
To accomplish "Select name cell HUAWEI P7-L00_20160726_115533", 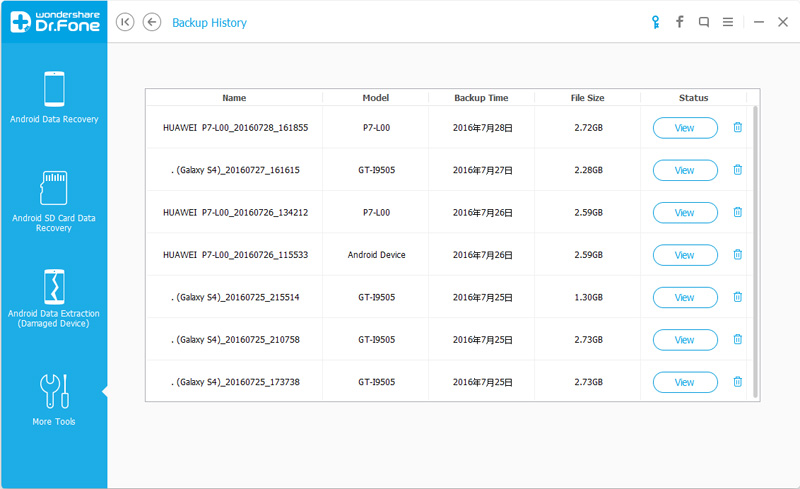I will tap(235, 255).
